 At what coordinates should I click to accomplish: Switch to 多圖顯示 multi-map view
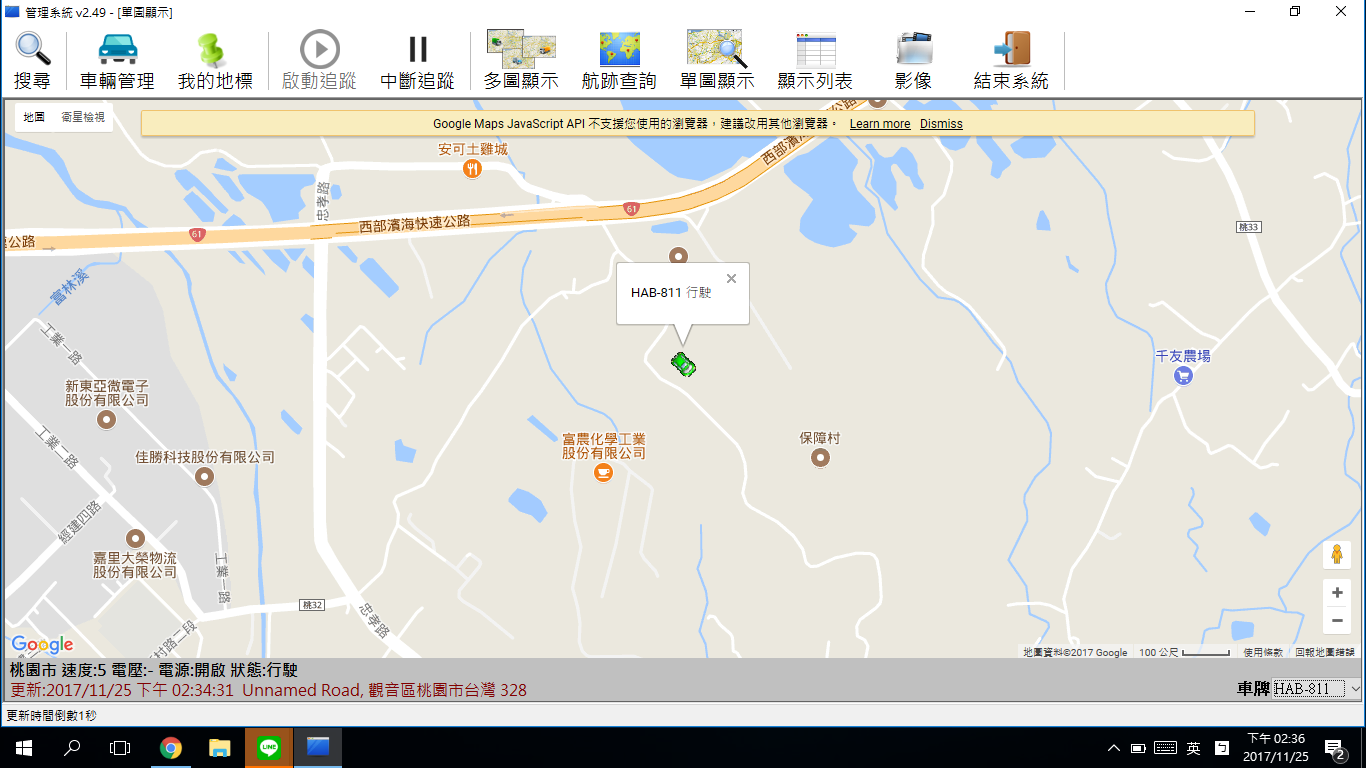coord(520,61)
